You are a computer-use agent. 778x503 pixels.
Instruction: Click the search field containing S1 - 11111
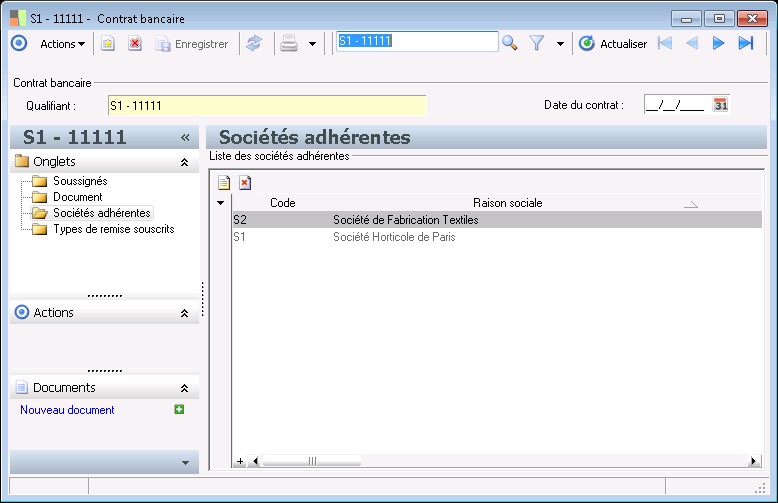click(x=417, y=41)
